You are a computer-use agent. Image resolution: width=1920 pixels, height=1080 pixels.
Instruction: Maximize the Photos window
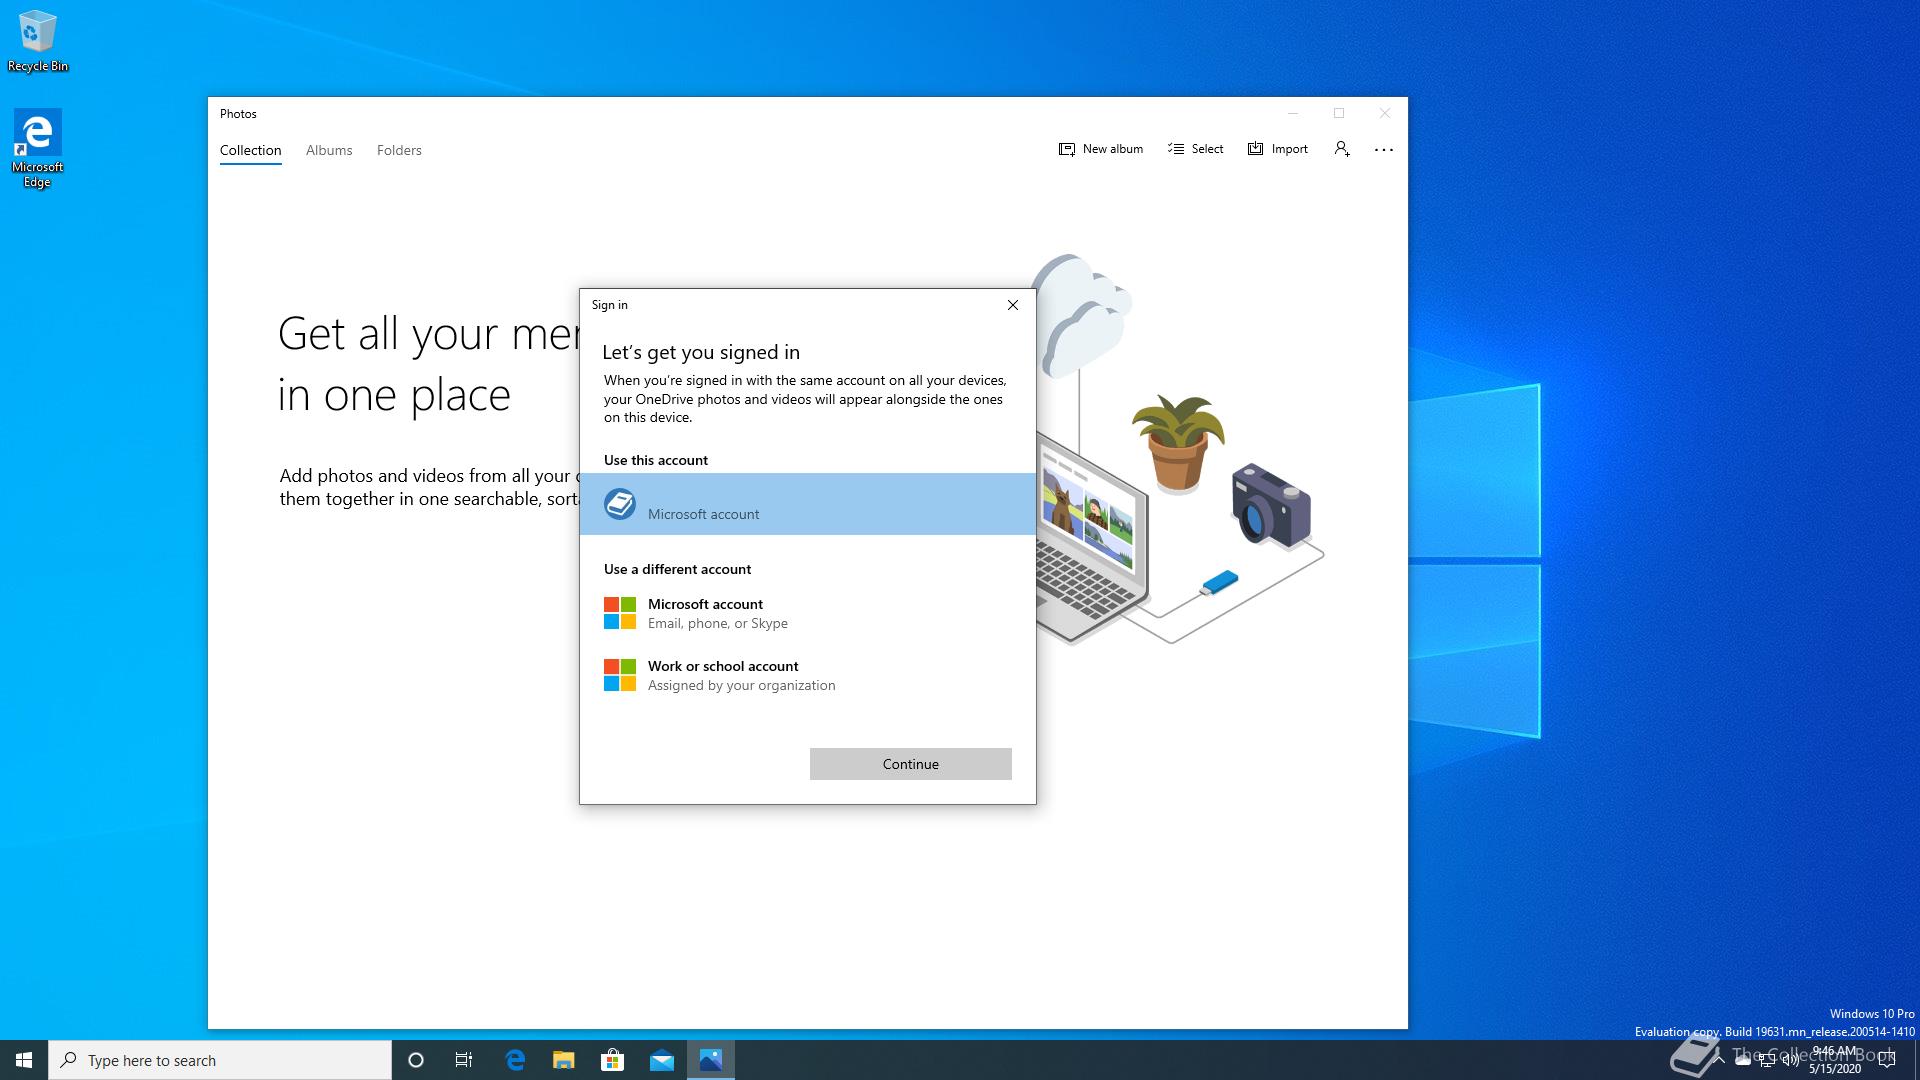[1338, 113]
